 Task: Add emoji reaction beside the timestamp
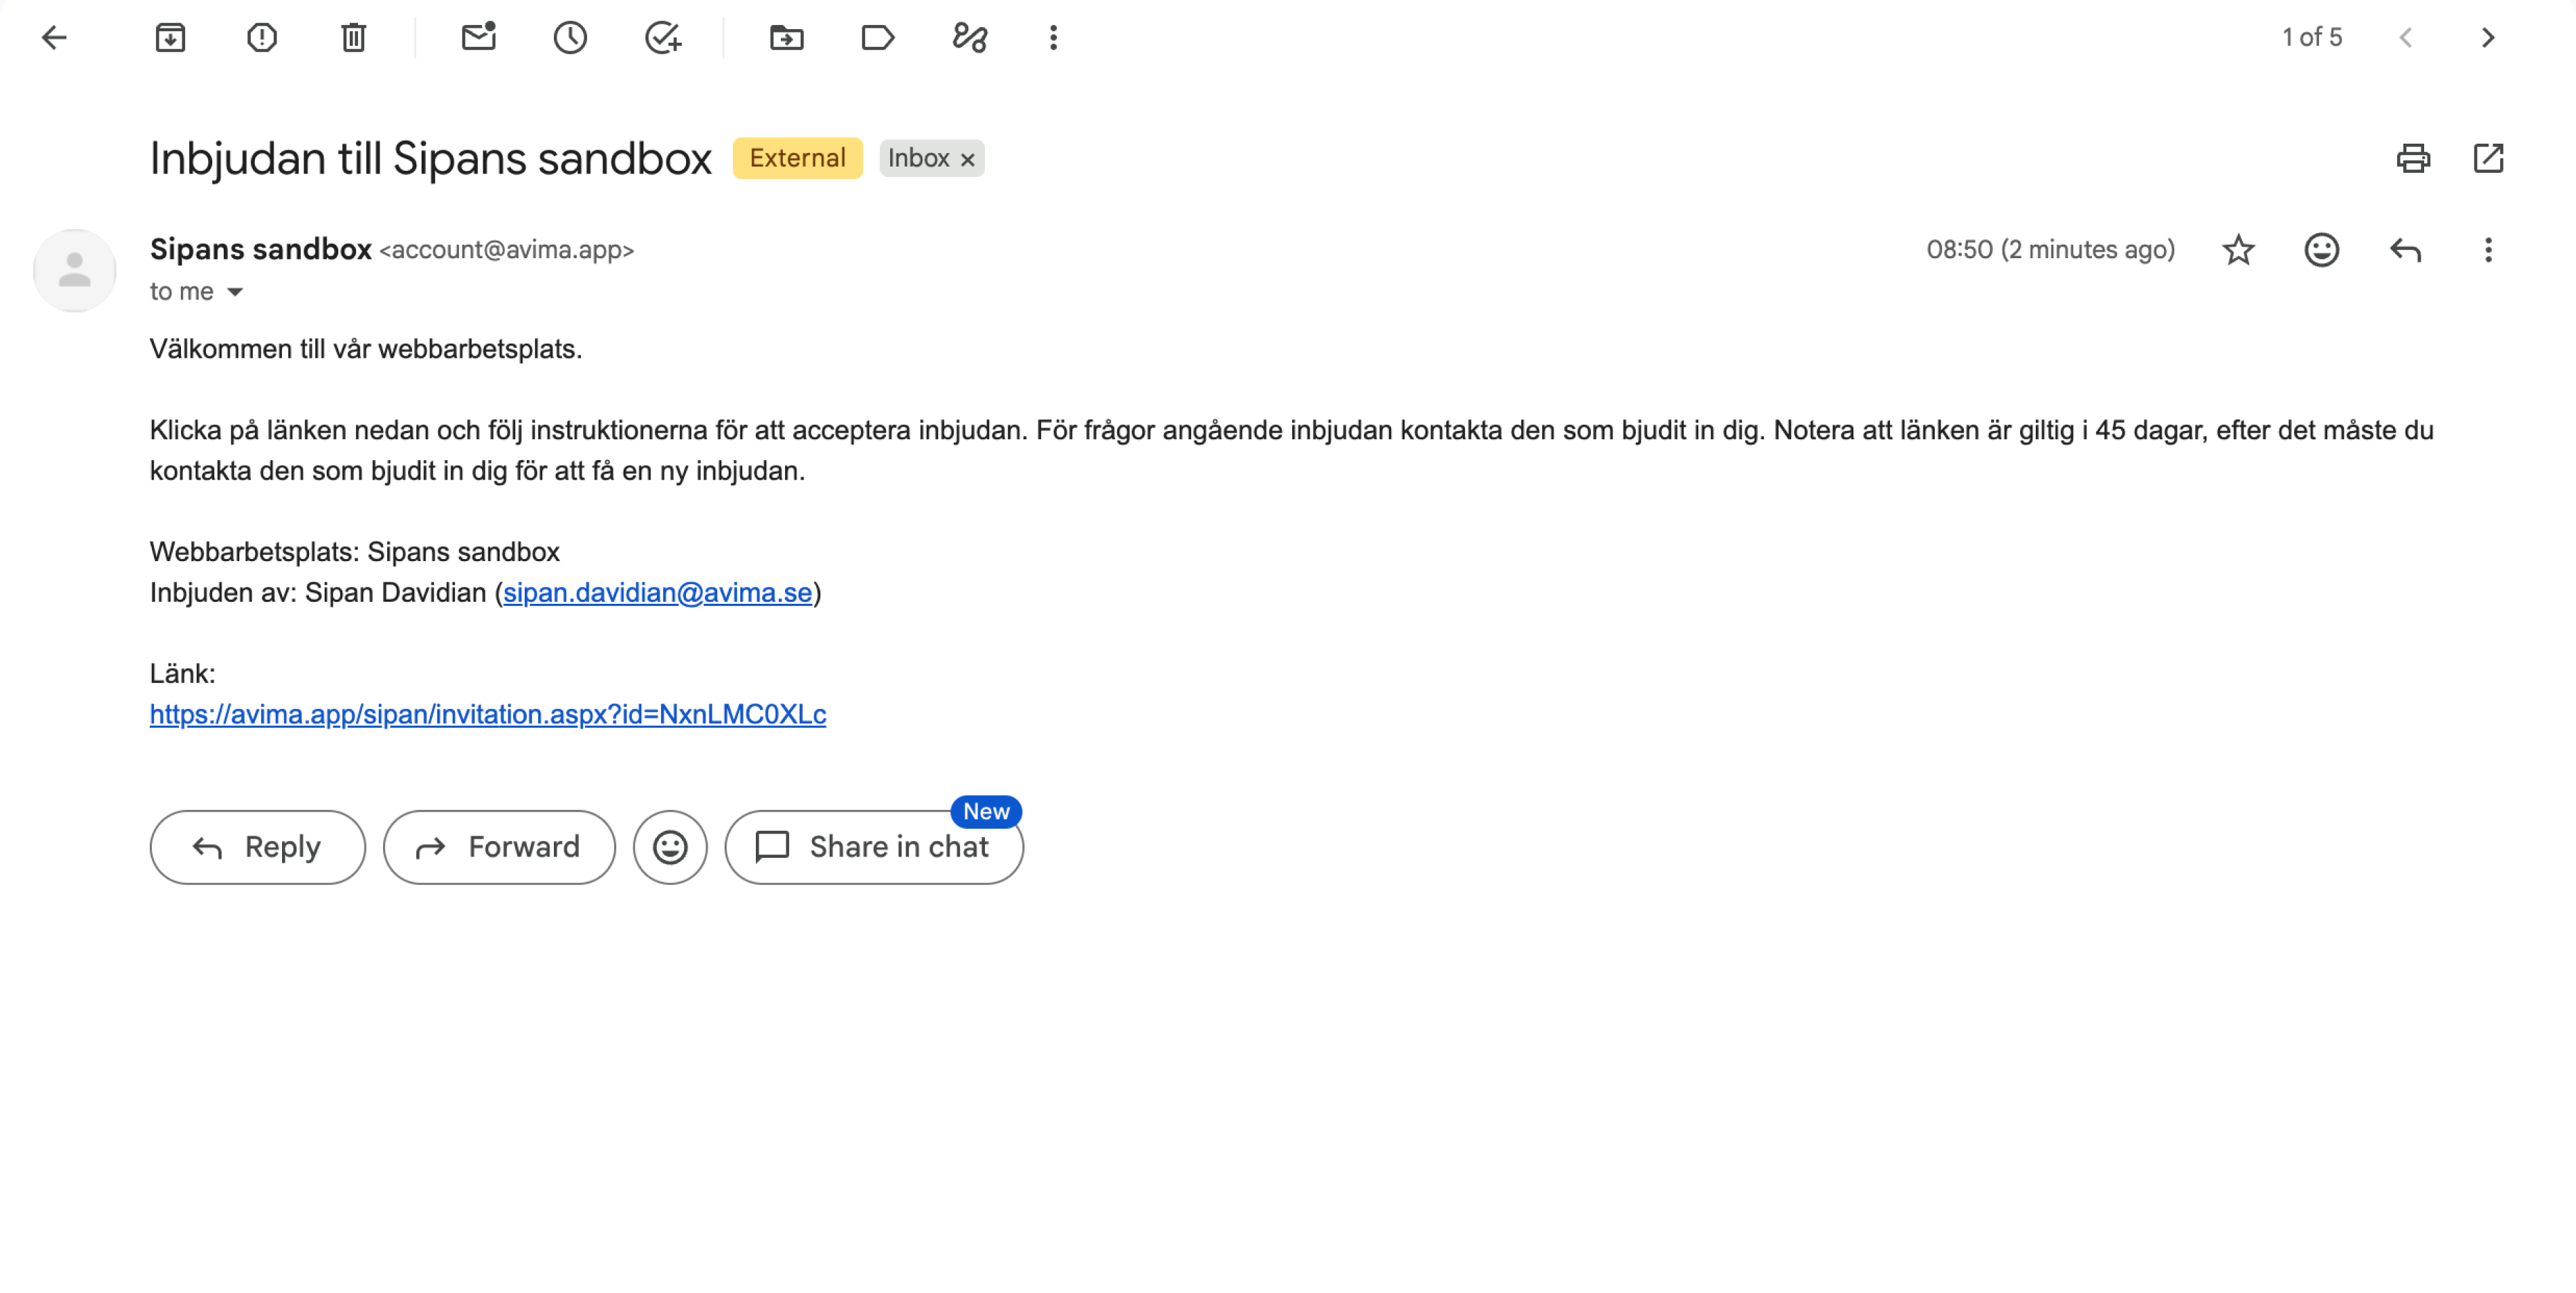tap(2321, 250)
